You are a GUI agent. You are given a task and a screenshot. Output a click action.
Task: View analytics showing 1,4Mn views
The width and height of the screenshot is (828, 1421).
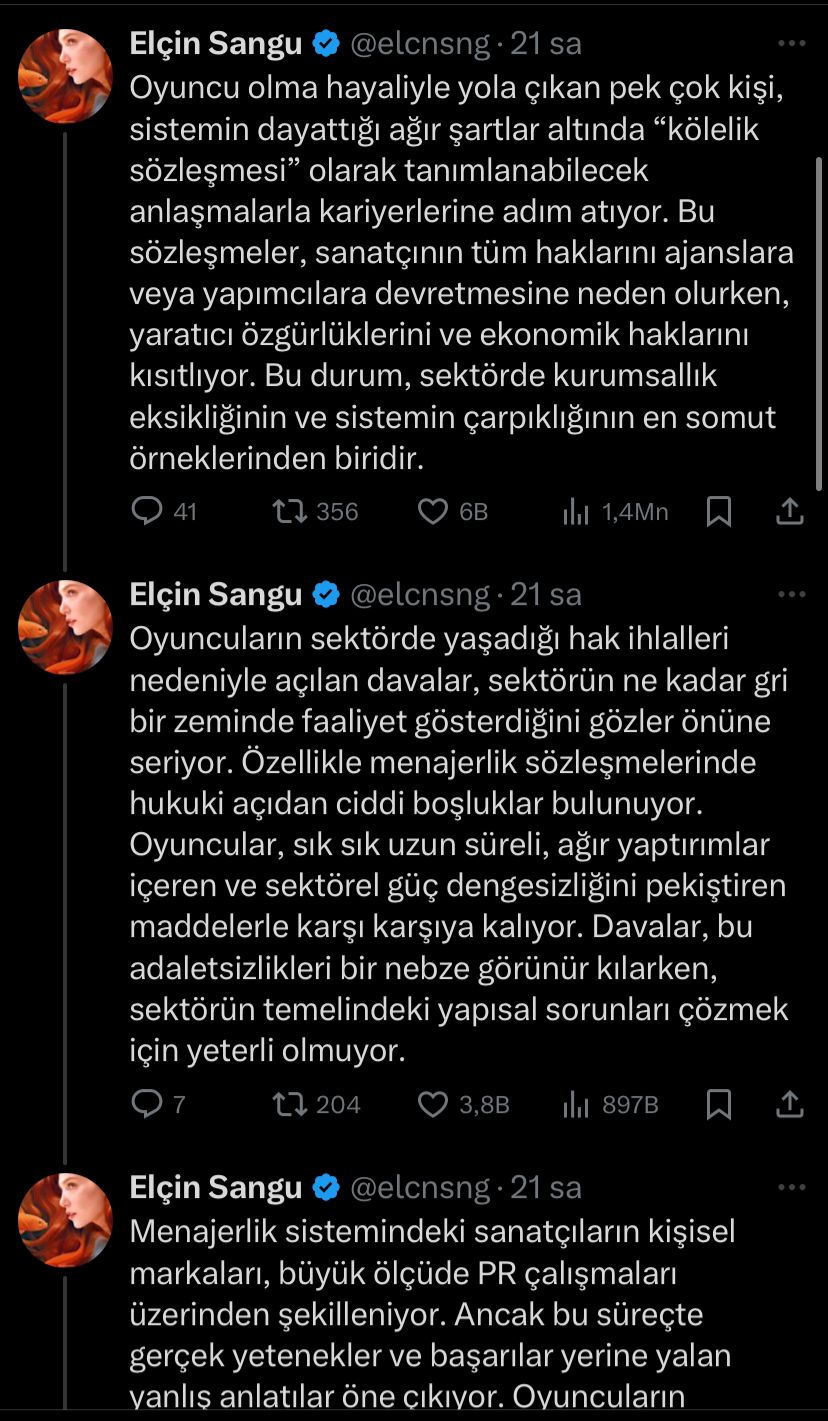click(576, 512)
